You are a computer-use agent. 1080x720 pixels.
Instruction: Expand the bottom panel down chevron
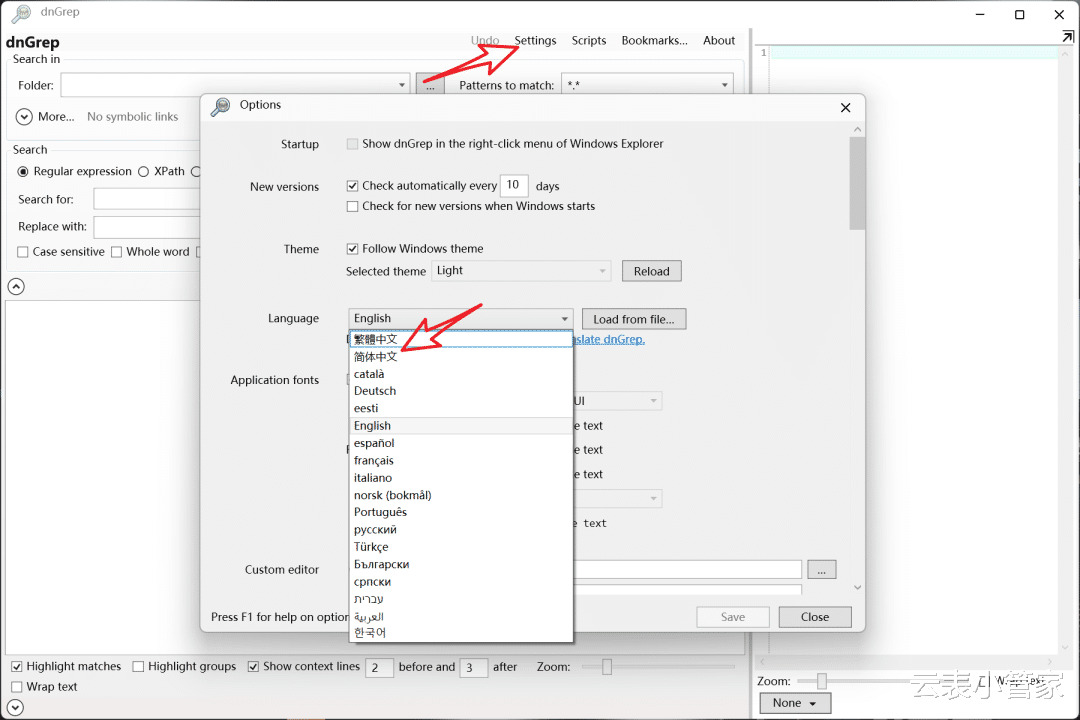[x=15, y=708]
